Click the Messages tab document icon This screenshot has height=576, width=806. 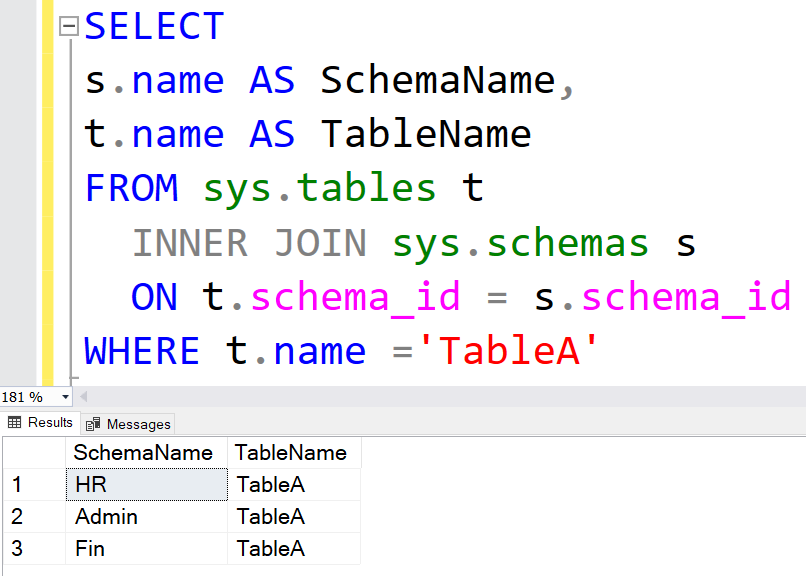[91, 424]
